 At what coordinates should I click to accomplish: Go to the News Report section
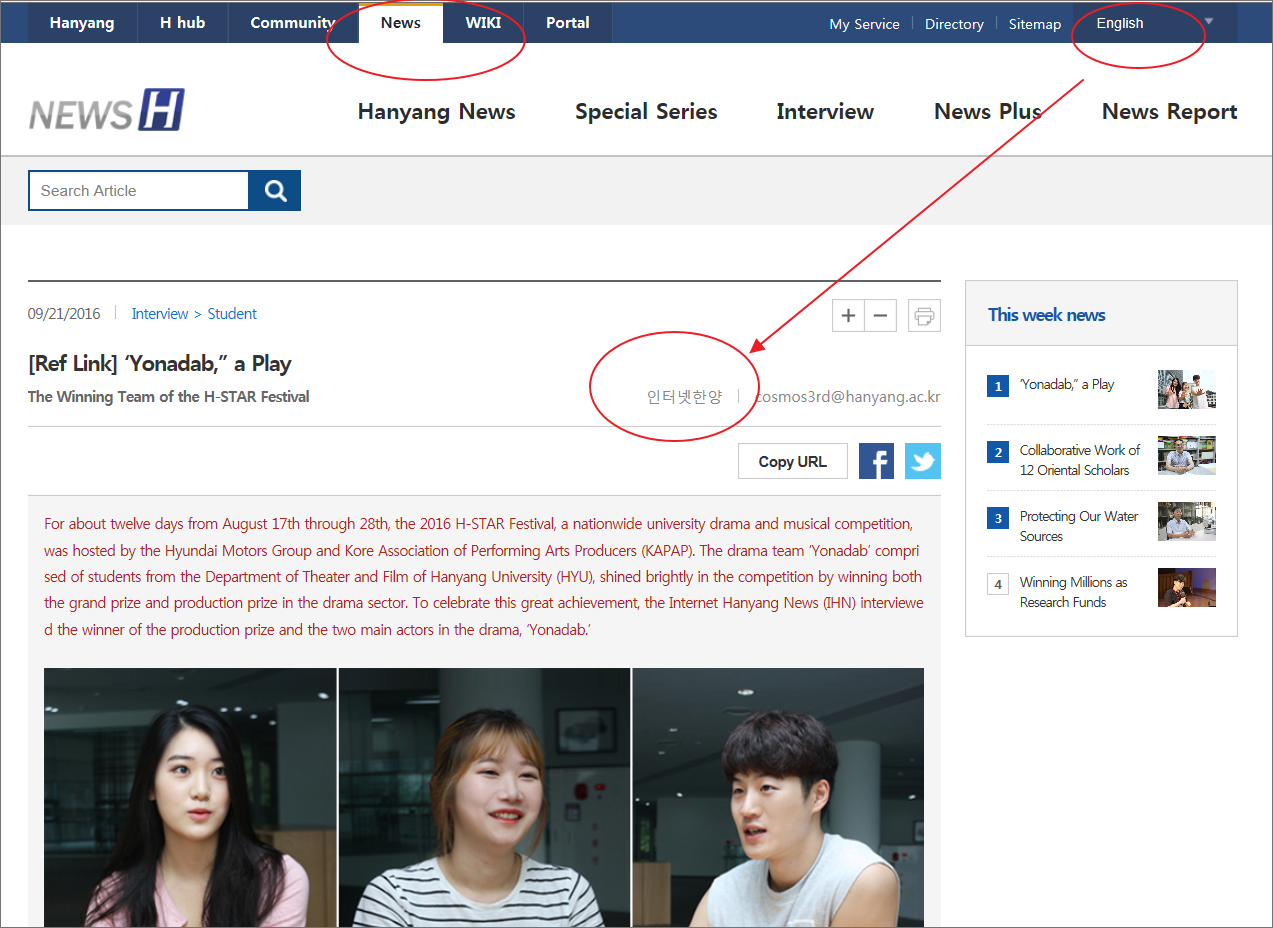tap(1169, 112)
